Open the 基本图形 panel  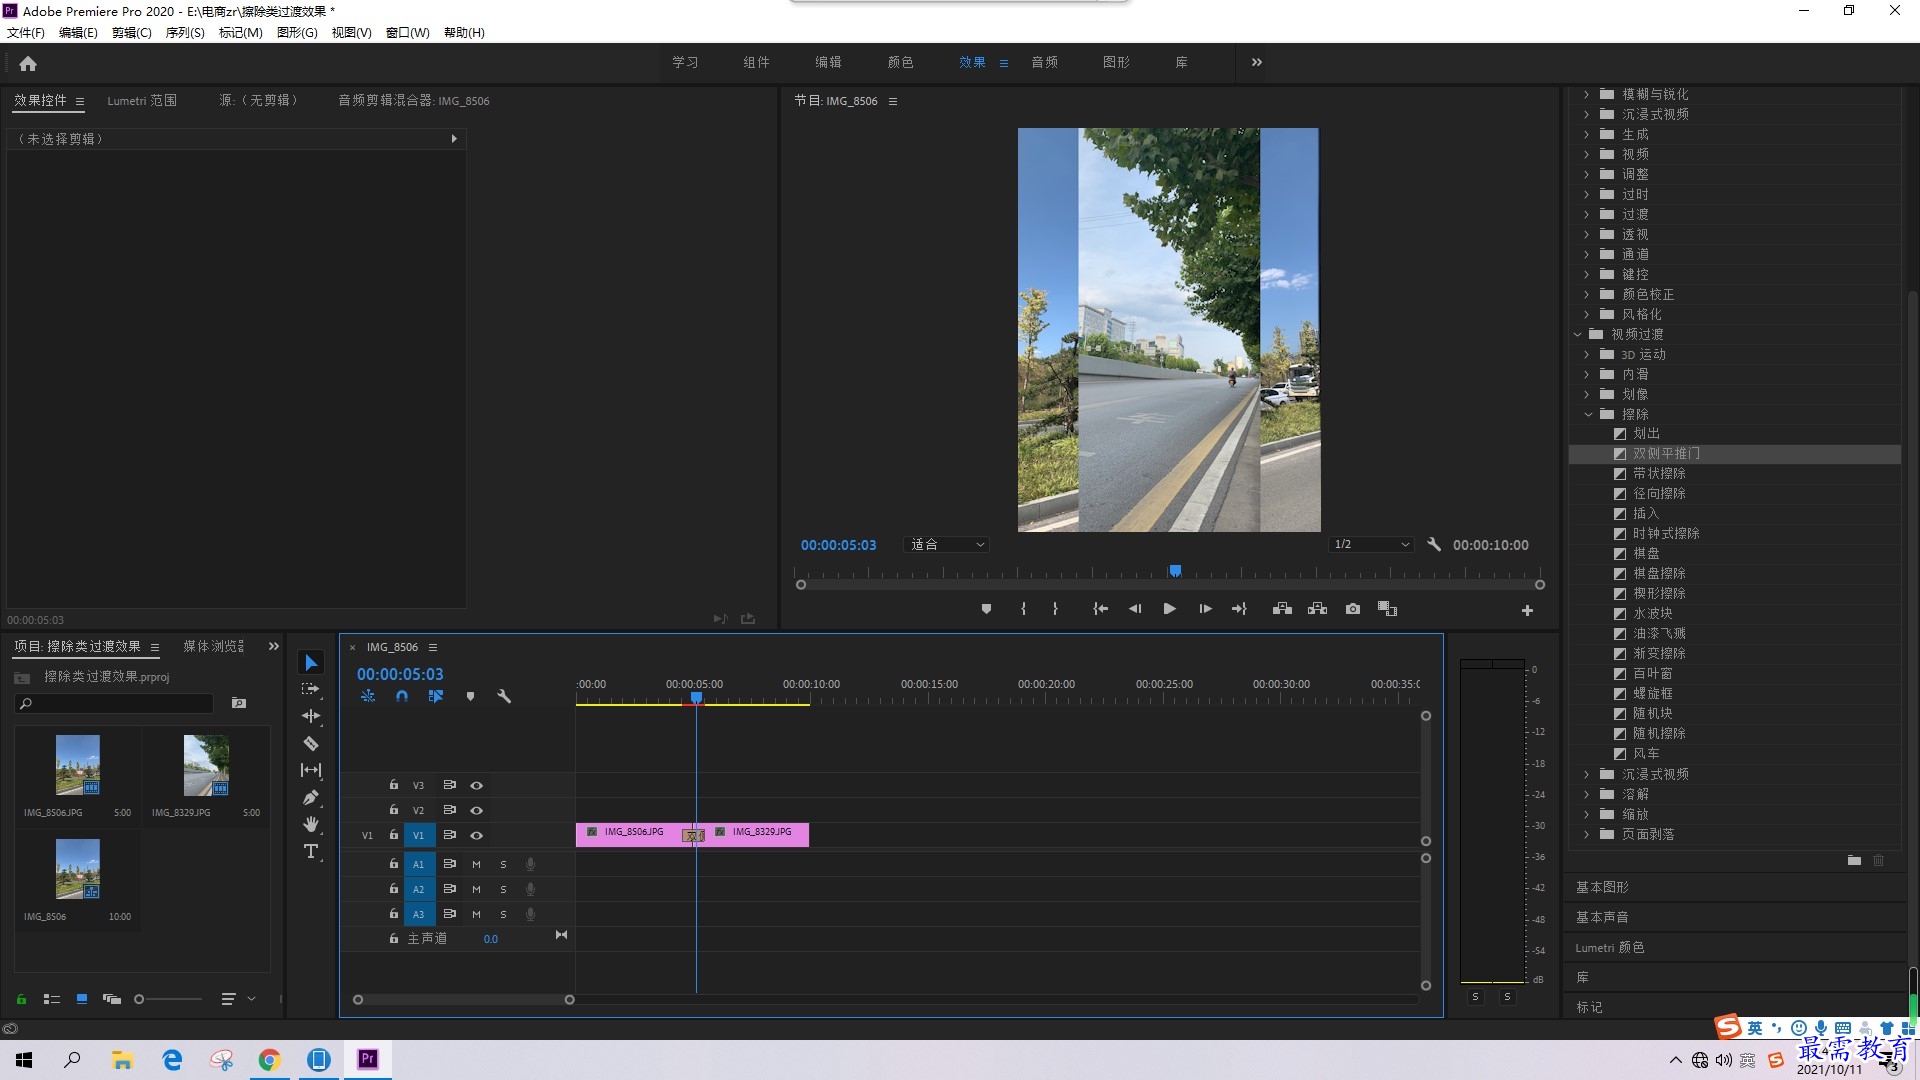pos(1602,888)
